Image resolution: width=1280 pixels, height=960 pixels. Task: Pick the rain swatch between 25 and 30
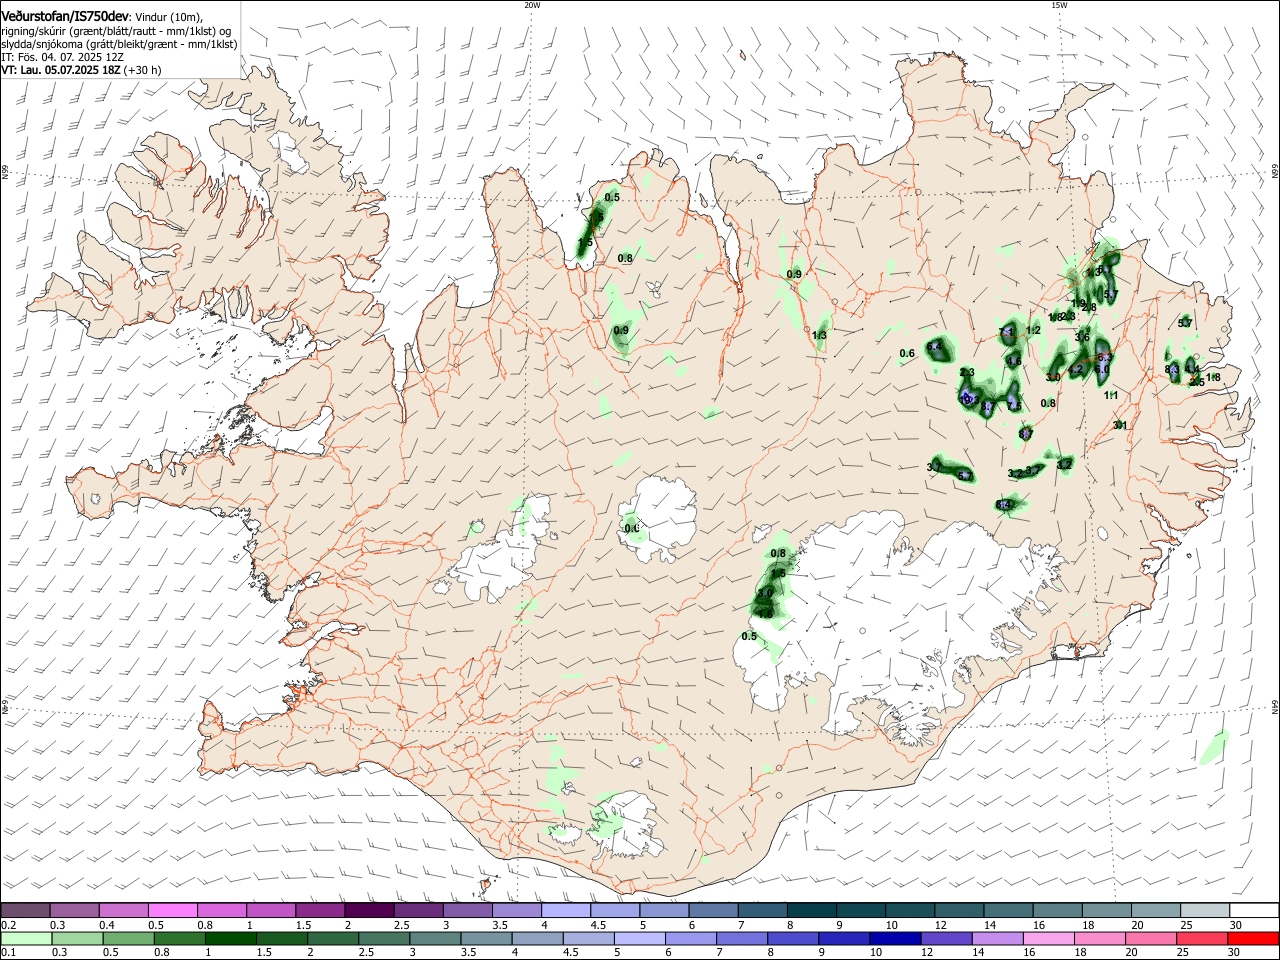[1204, 939]
